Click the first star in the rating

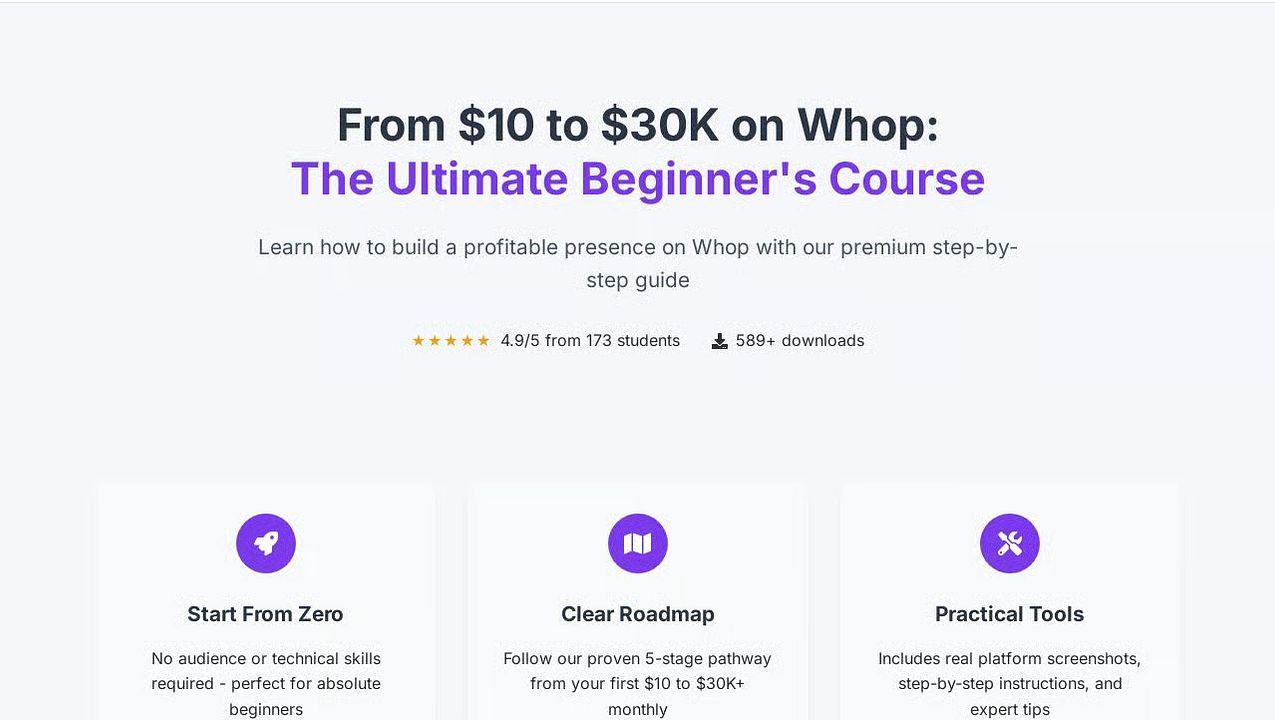point(419,341)
